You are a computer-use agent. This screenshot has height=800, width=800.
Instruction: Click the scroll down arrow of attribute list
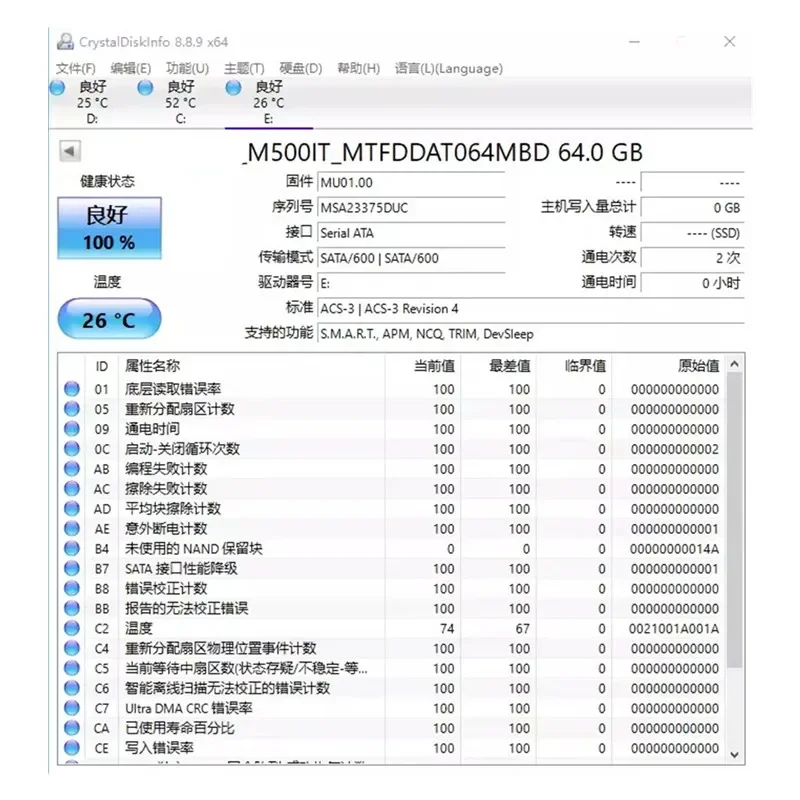click(x=735, y=755)
